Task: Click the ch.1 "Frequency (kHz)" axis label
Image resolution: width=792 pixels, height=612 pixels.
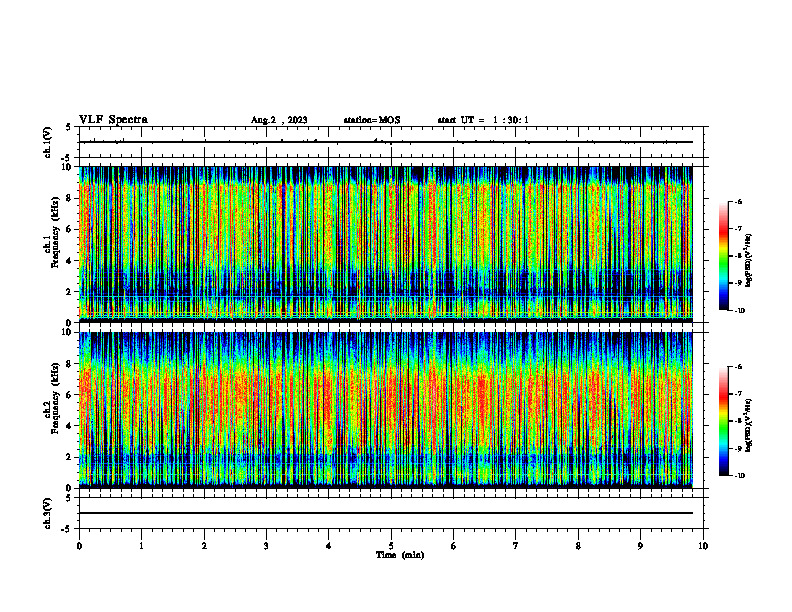Action: 55,232
